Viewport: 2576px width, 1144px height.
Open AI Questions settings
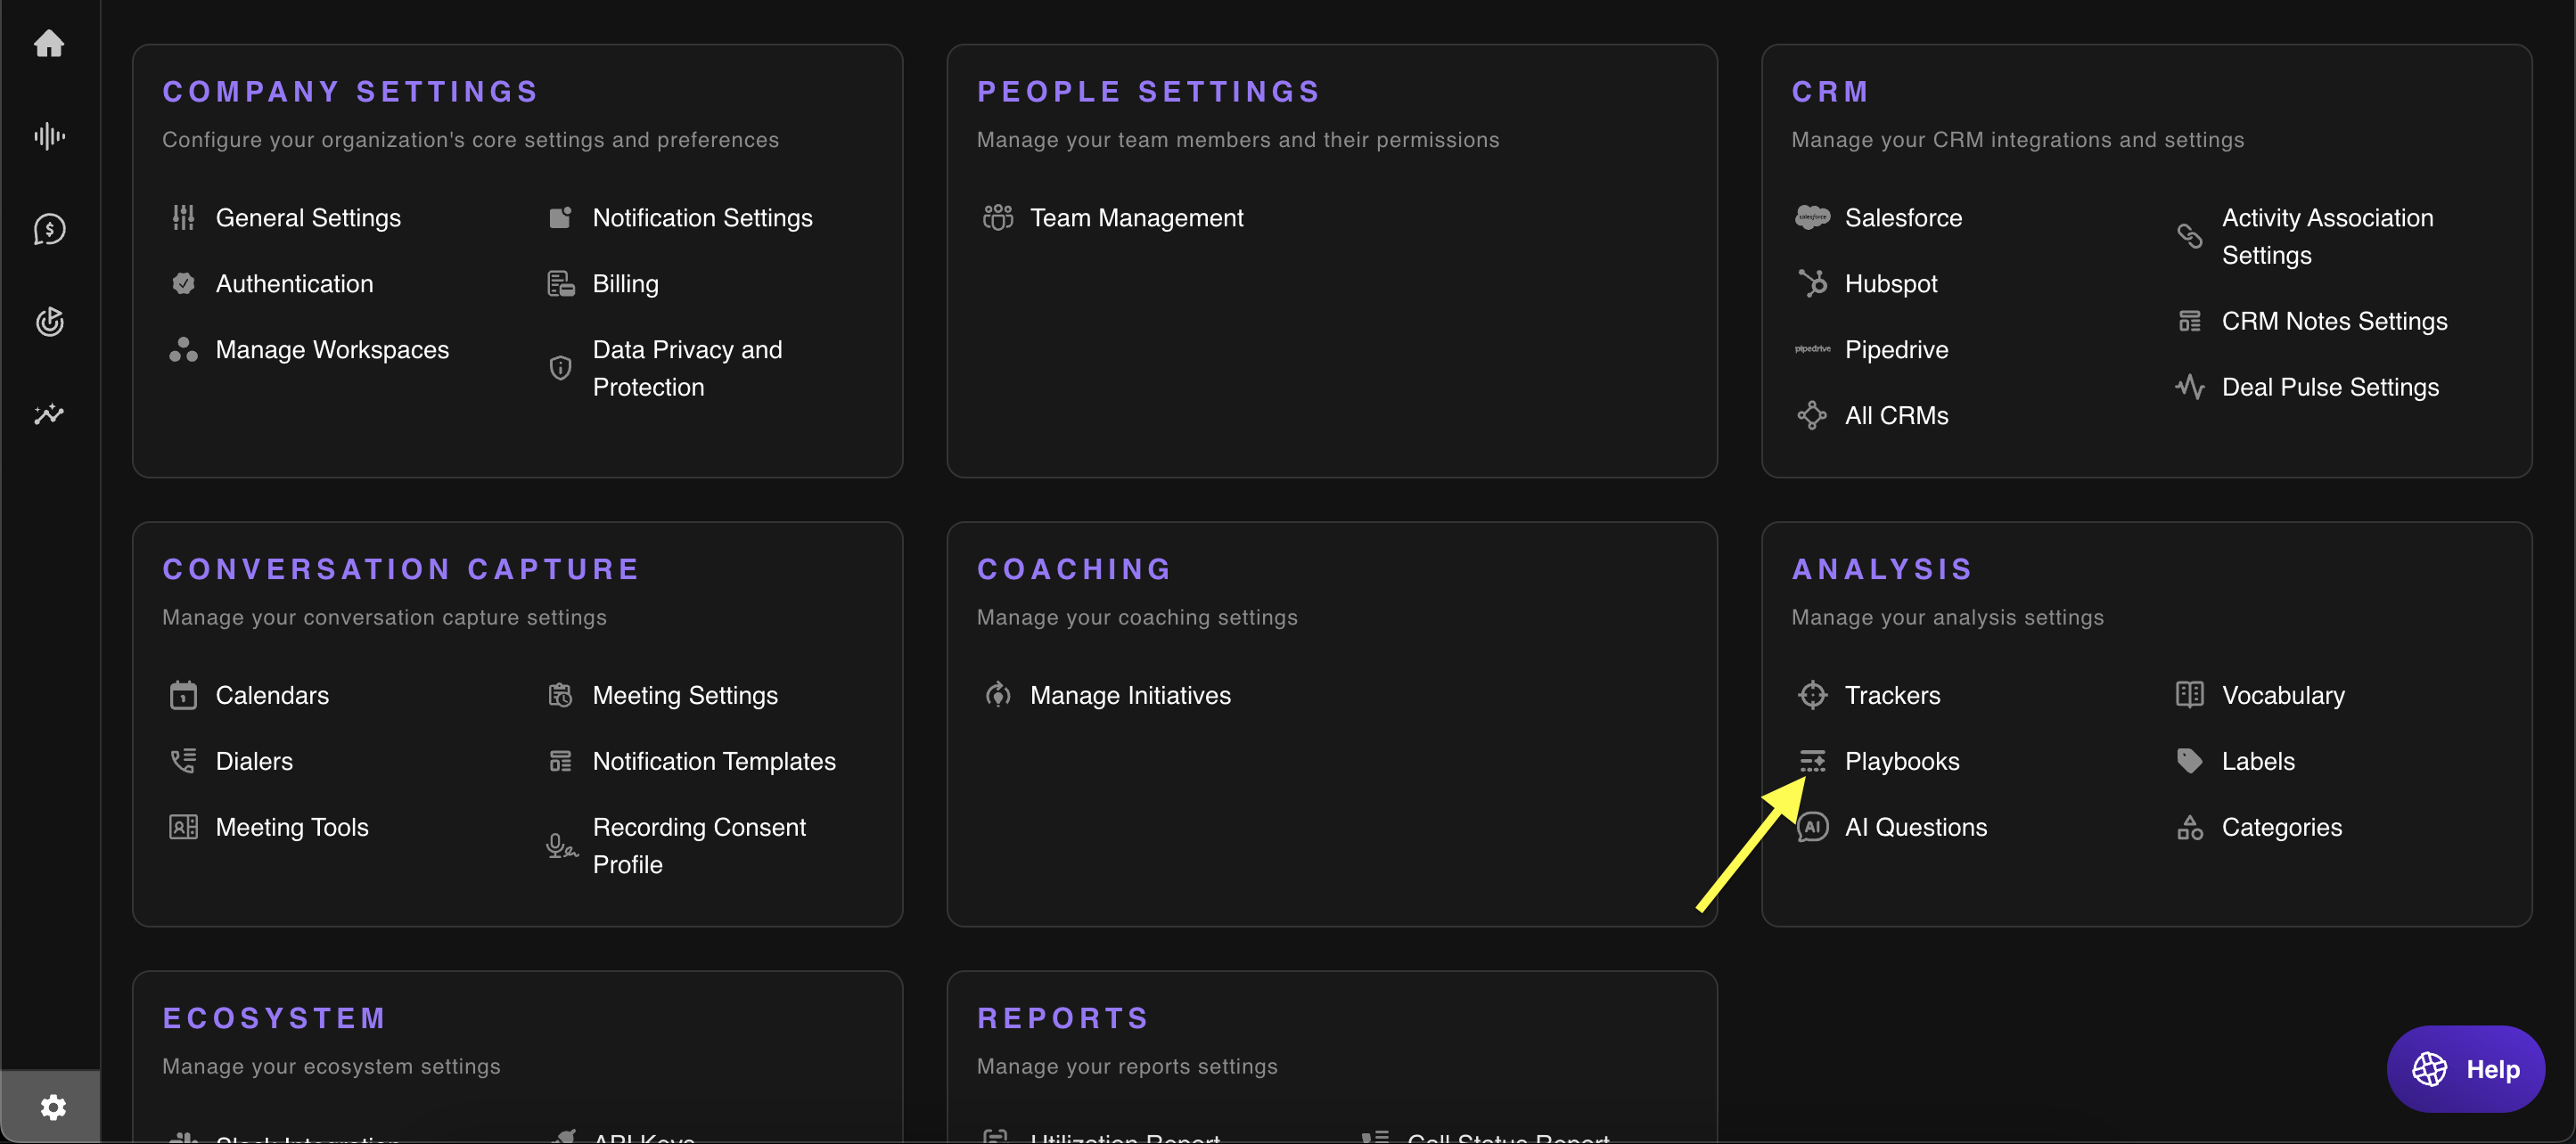click(x=1915, y=827)
